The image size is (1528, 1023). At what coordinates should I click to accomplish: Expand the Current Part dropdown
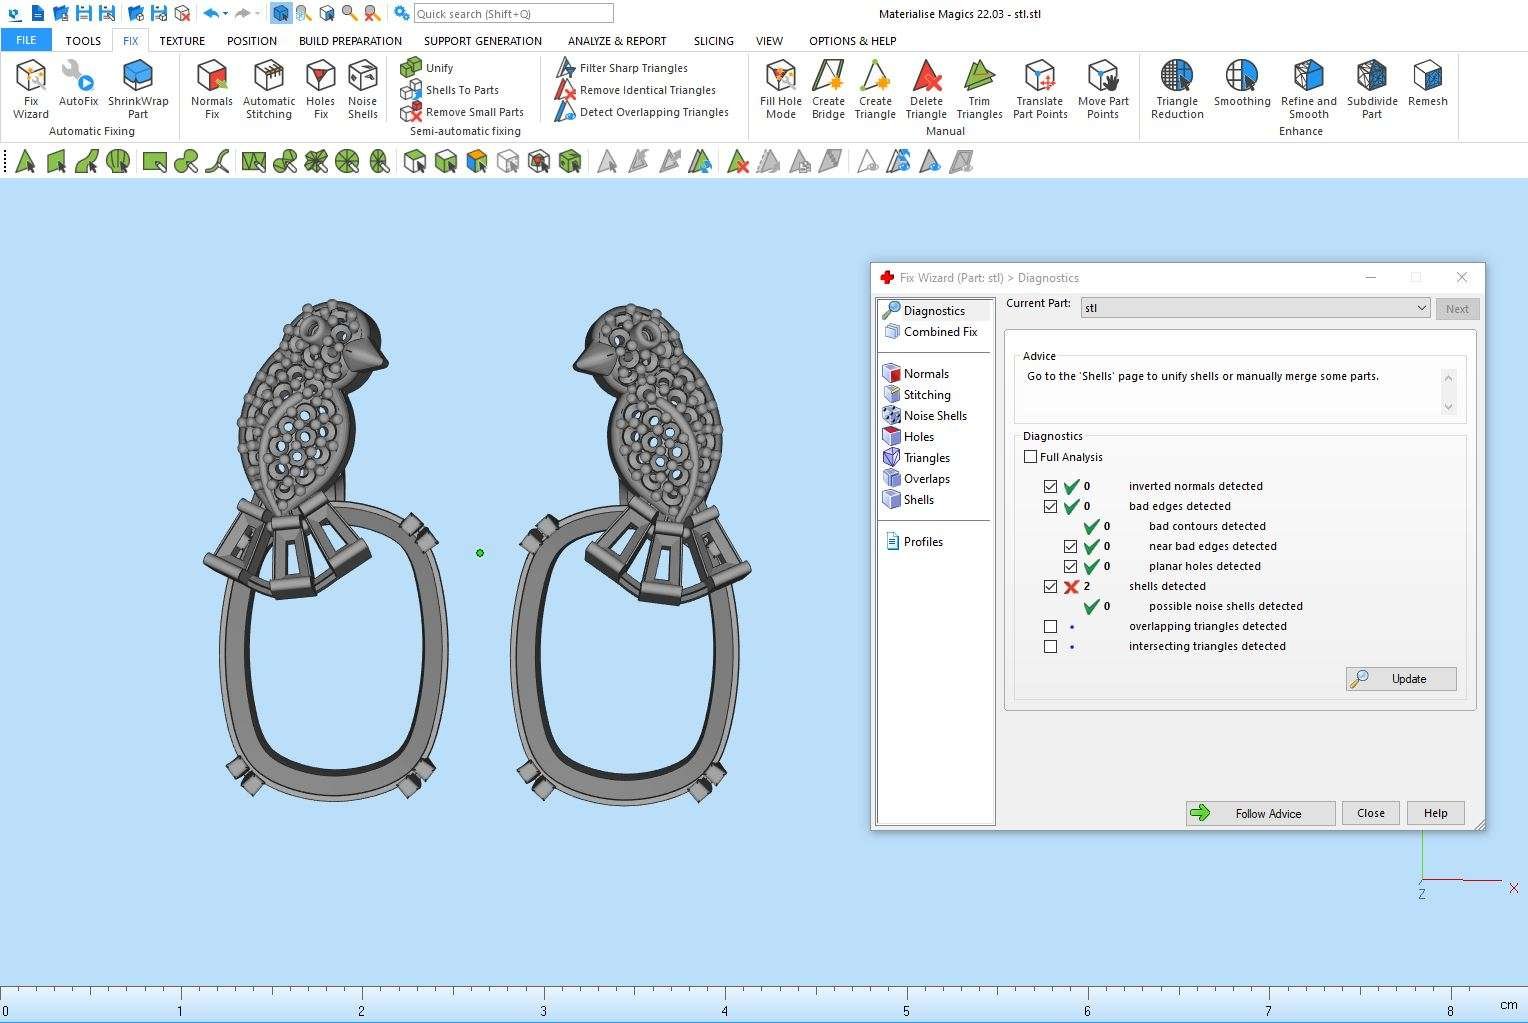click(x=1421, y=308)
